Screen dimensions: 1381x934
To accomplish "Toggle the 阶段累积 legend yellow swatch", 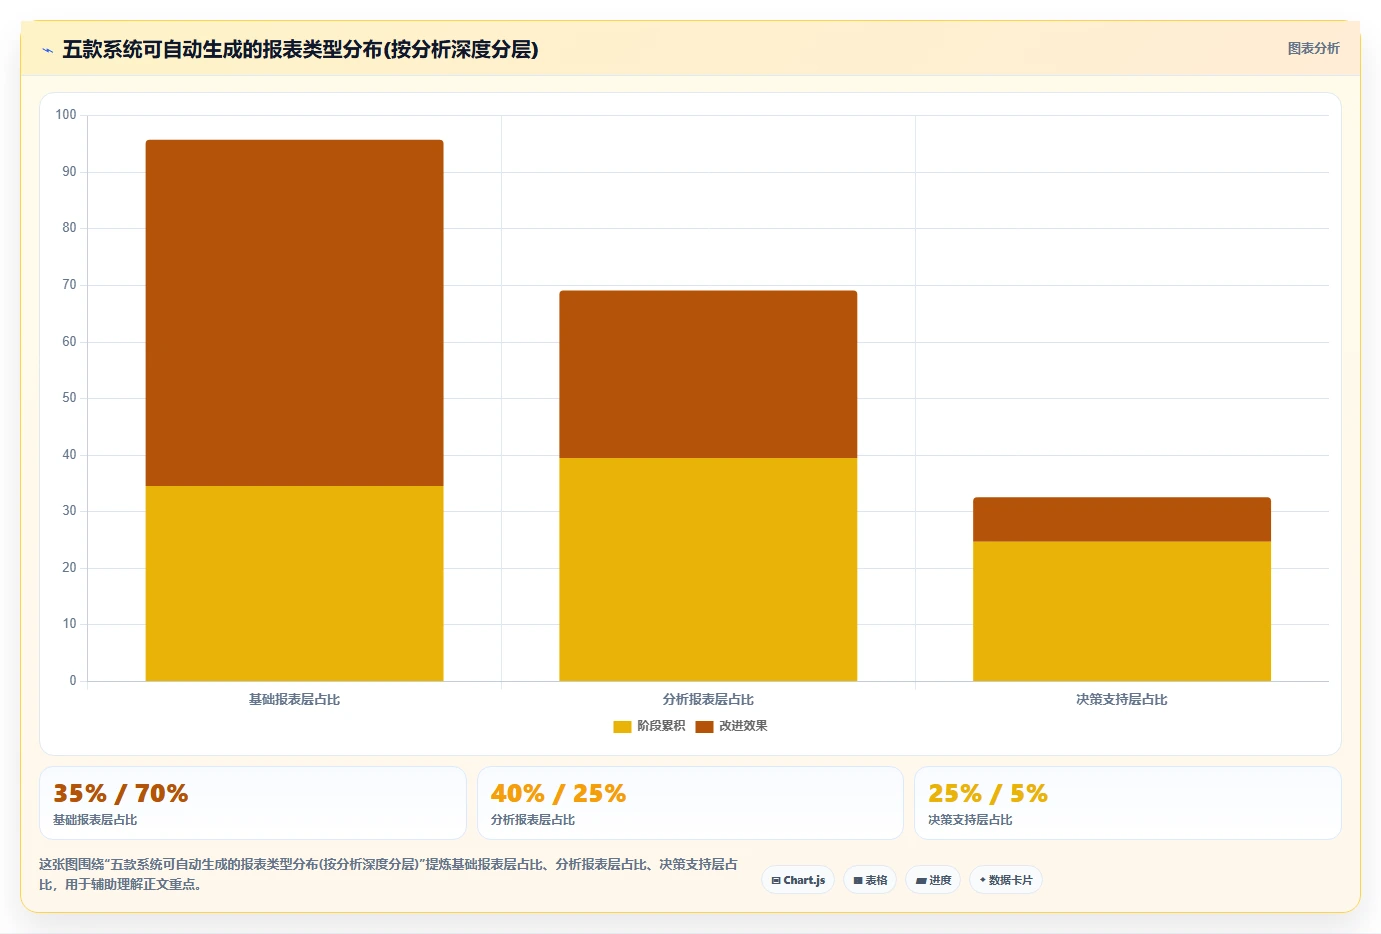I will [622, 726].
